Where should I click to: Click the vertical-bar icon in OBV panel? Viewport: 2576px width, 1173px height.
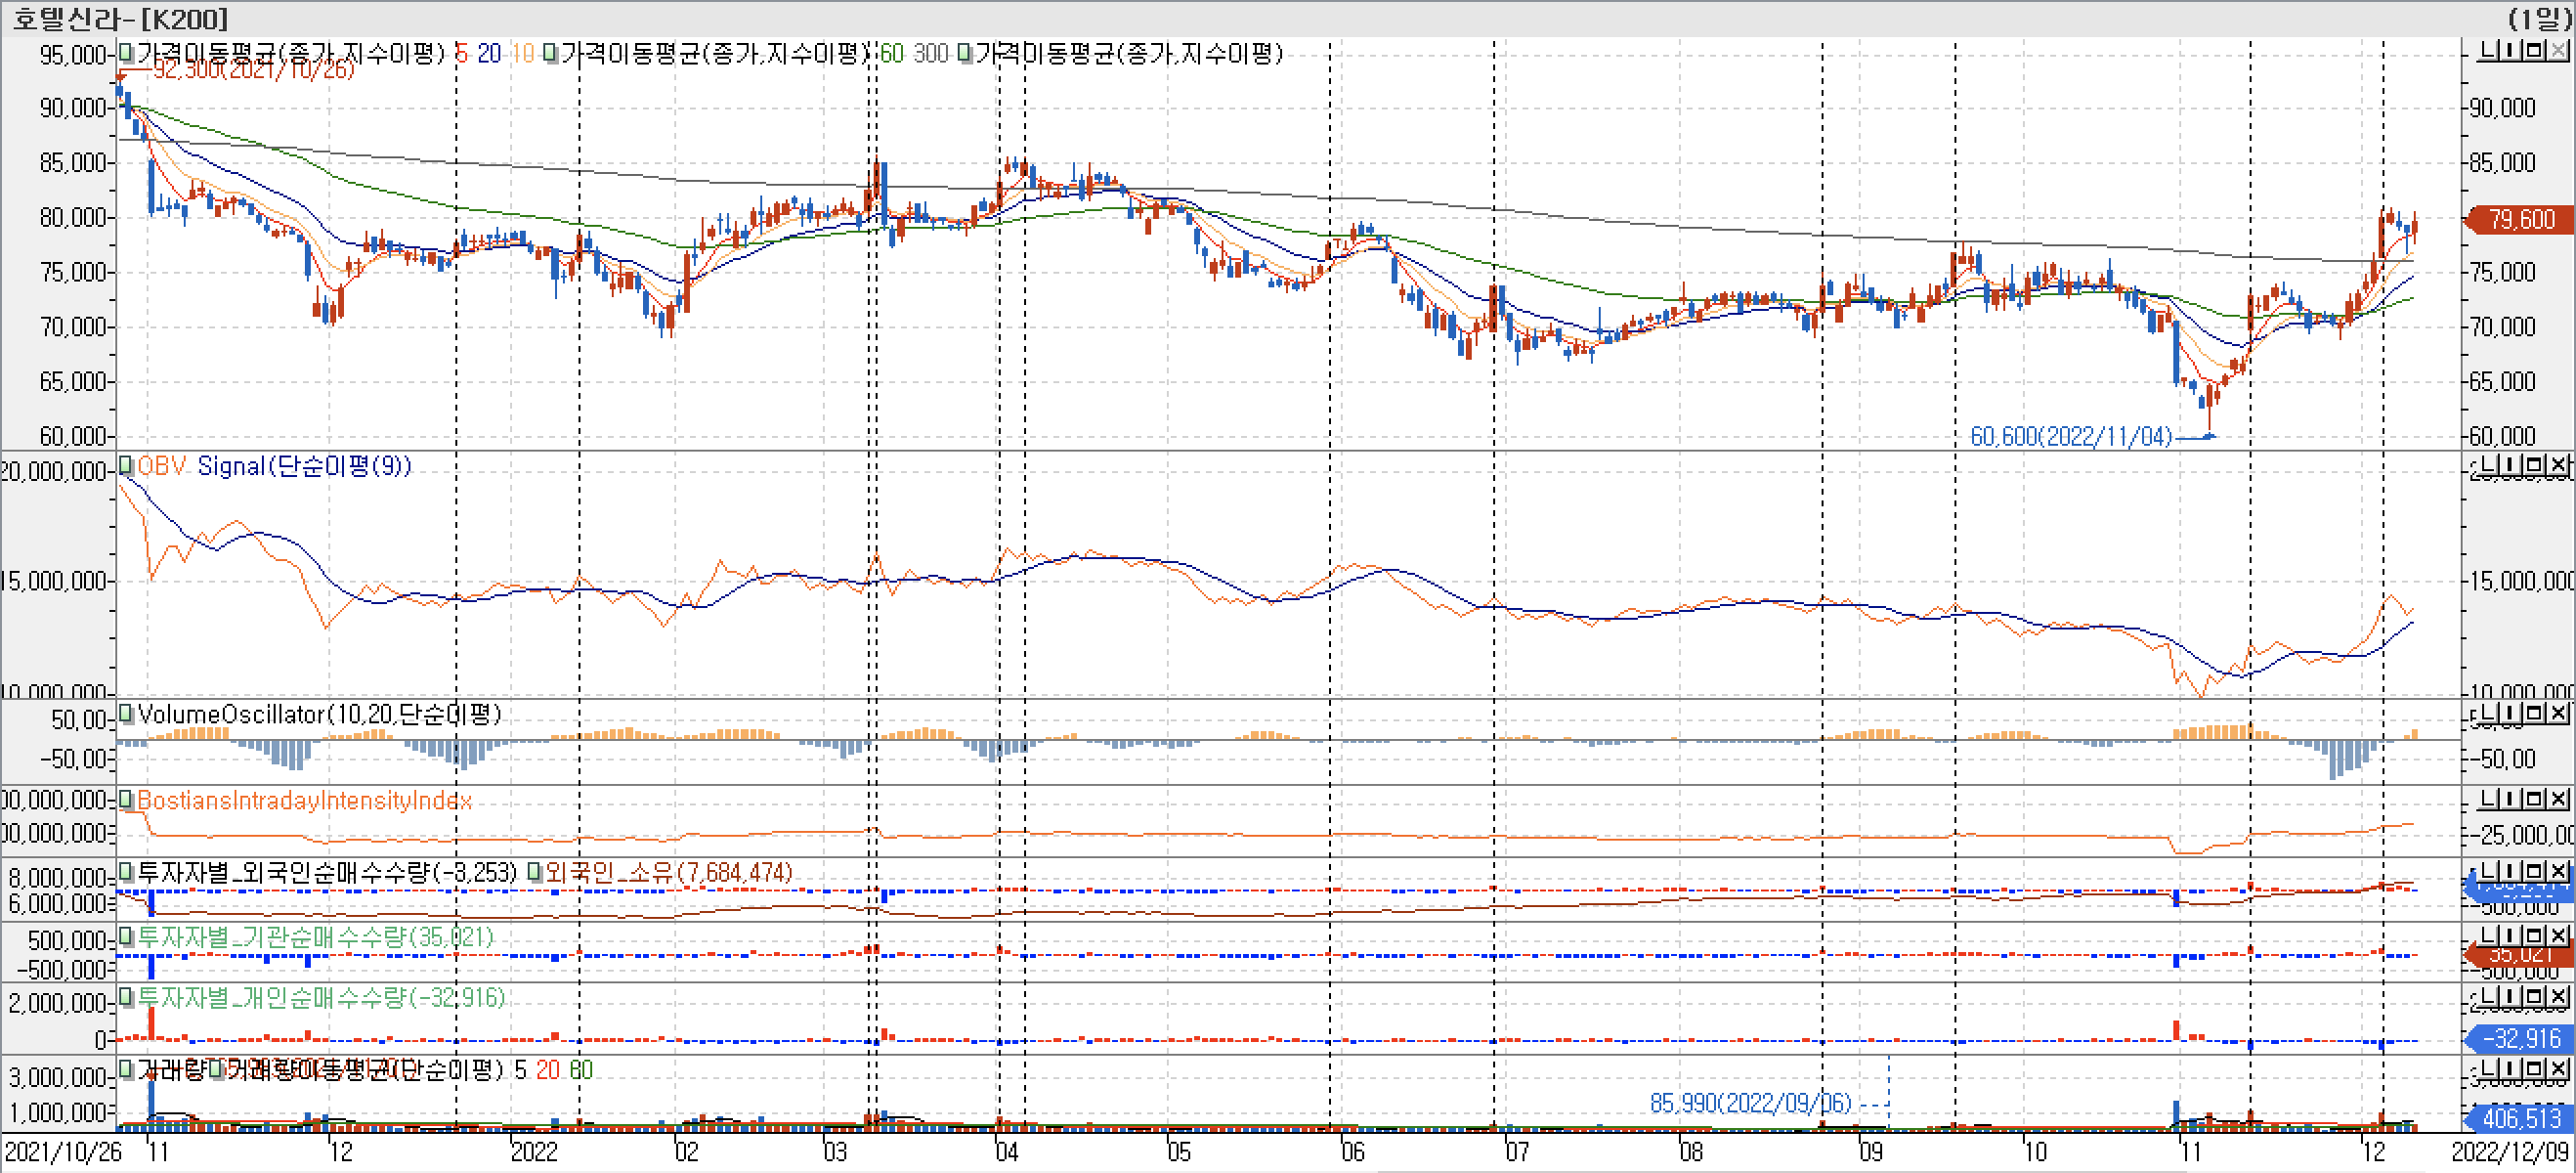click(x=2510, y=465)
